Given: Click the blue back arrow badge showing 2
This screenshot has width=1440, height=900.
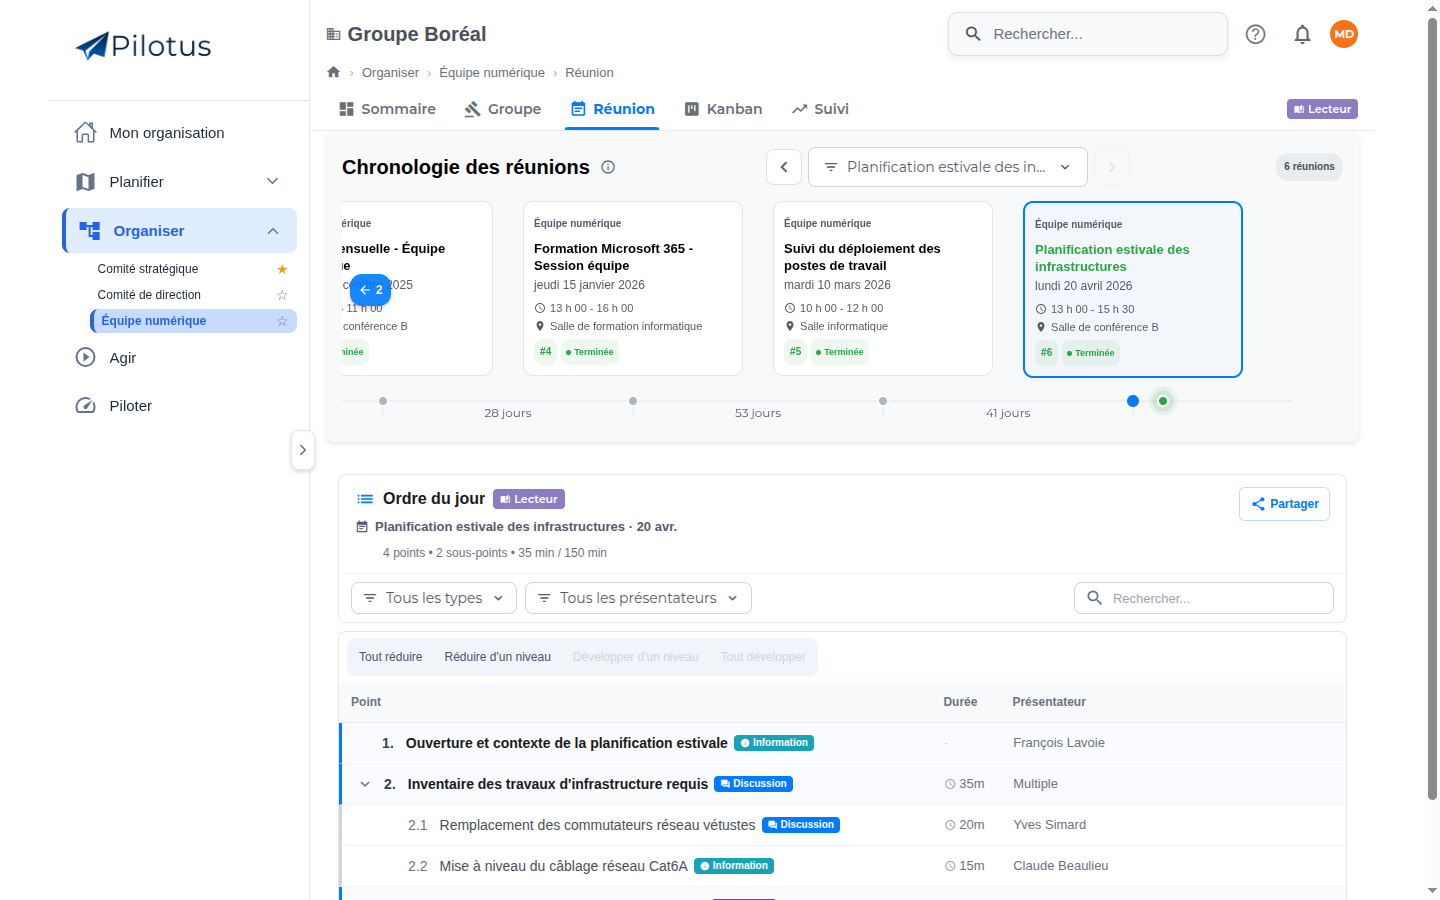Looking at the screenshot, I should click(370, 289).
